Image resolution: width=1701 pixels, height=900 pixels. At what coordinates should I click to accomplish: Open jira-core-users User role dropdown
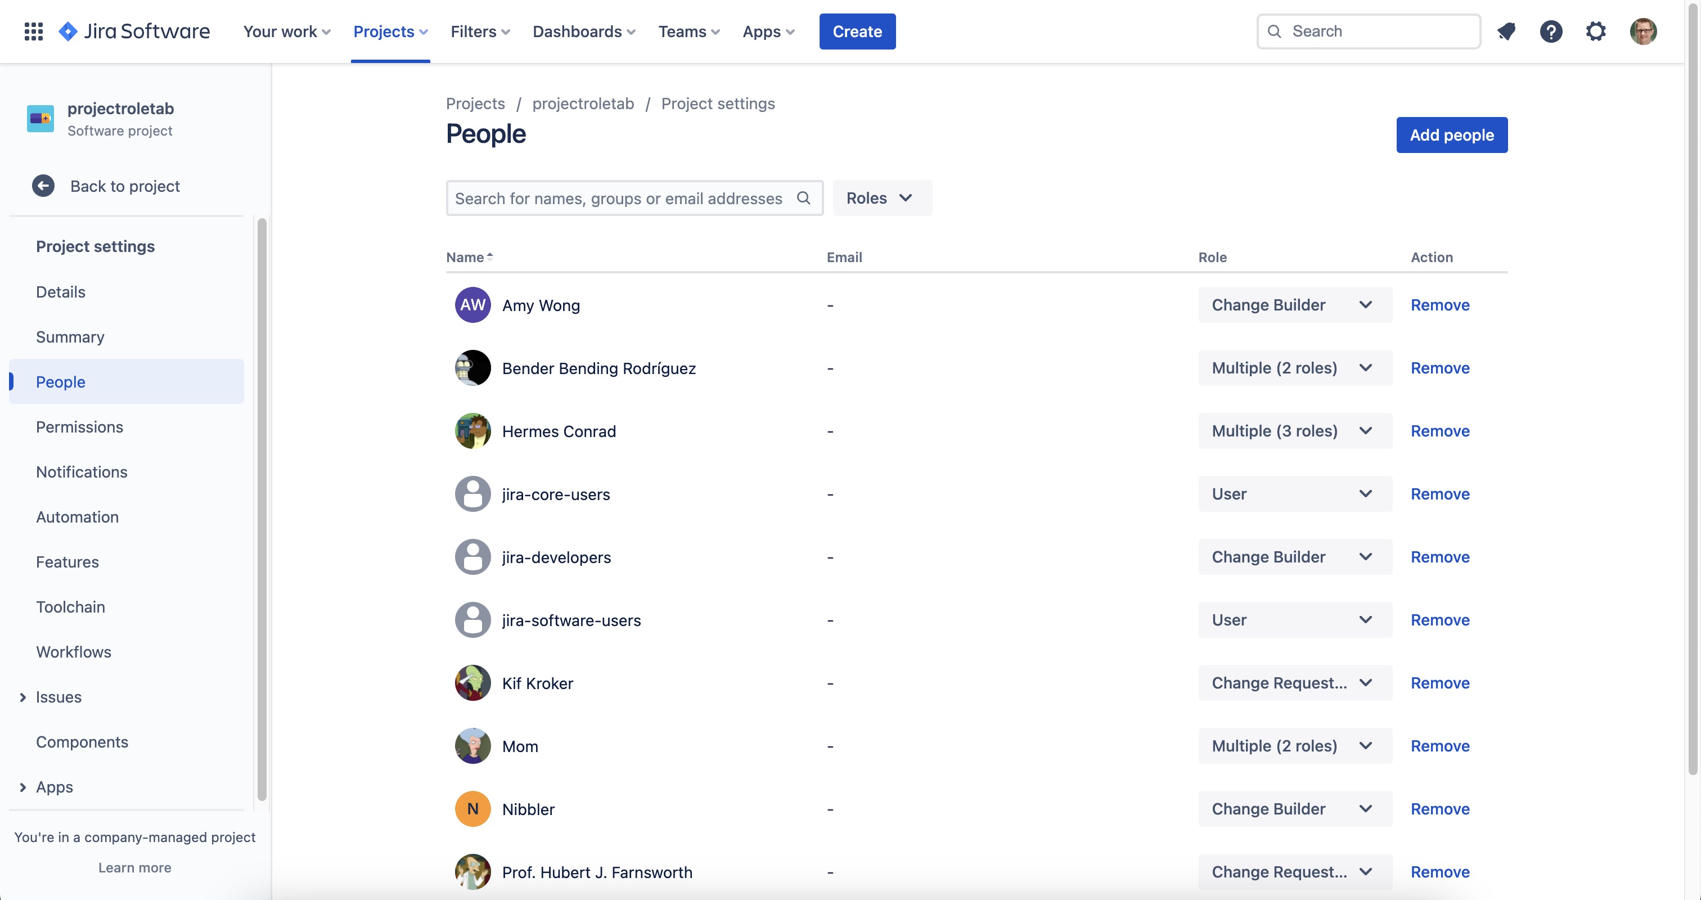pyautogui.click(x=1295, y=494)
